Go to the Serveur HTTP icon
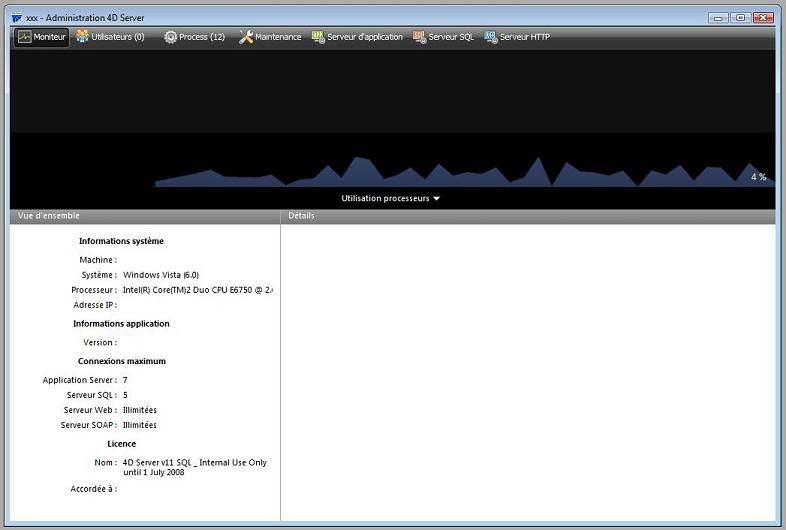The height and width of the screenshot is (530, 786). coord(491,37)
